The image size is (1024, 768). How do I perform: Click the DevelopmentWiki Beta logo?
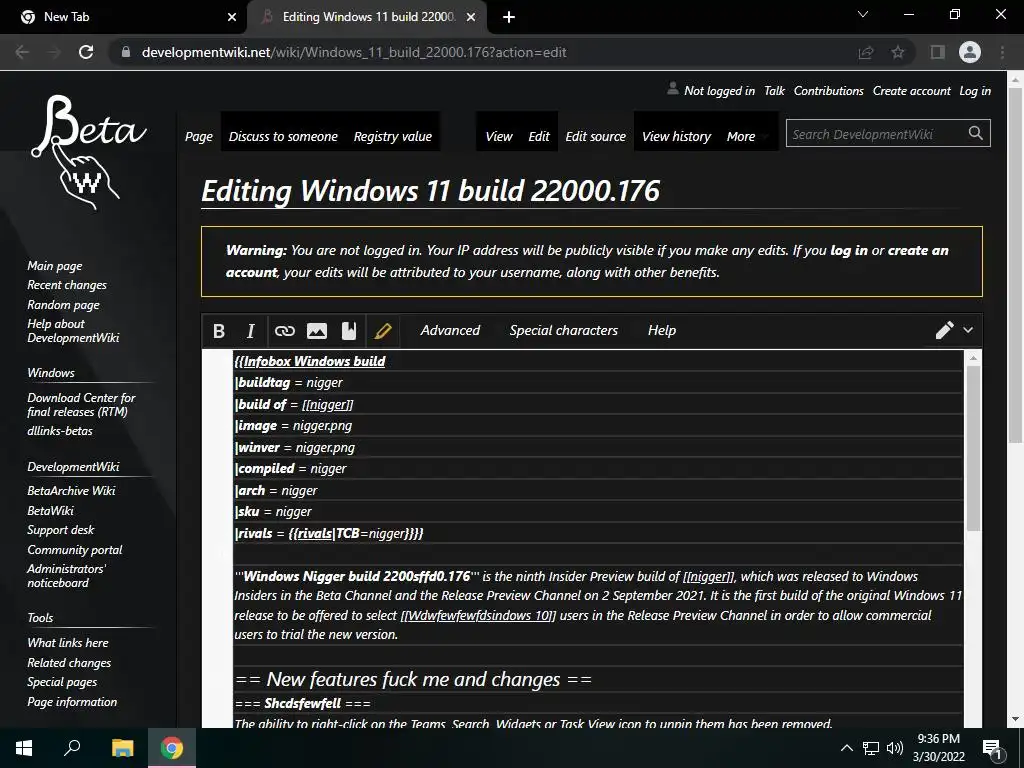coord(88,153)
